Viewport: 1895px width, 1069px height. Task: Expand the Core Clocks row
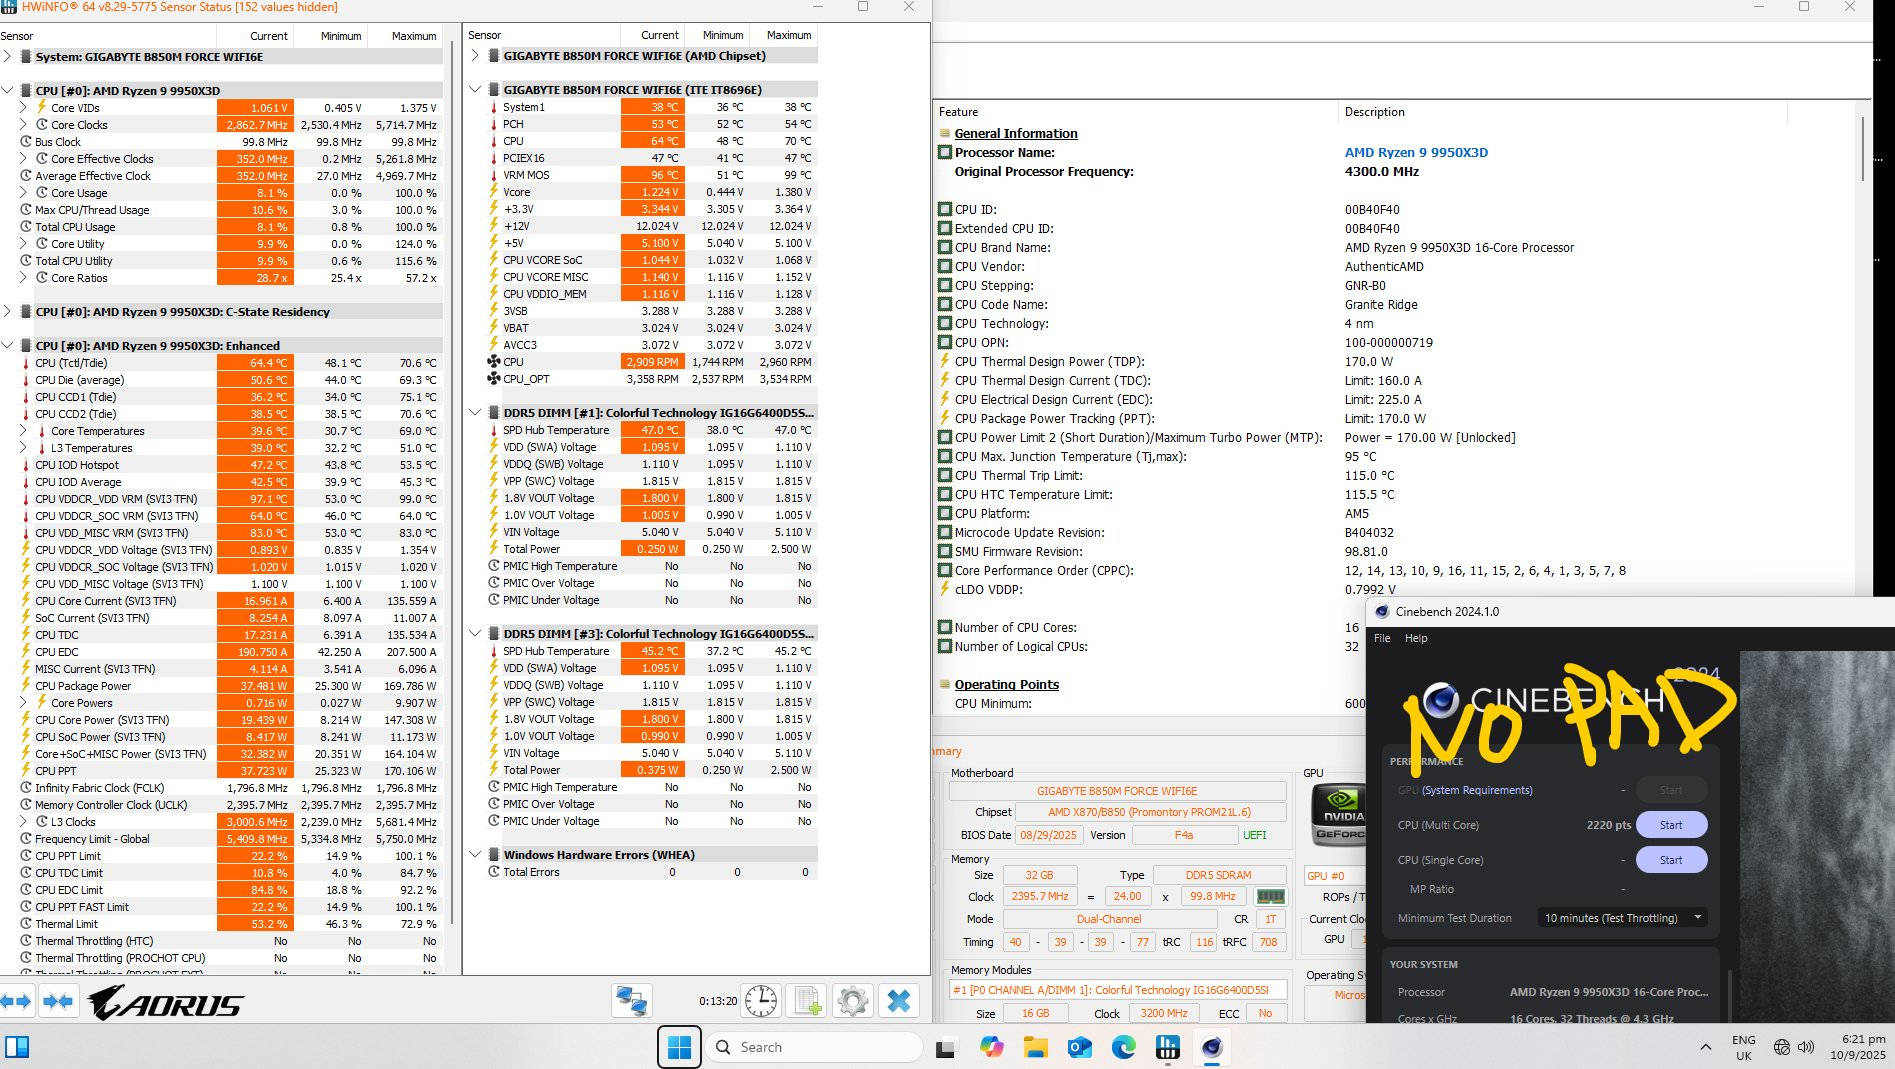tap(24, 125)
